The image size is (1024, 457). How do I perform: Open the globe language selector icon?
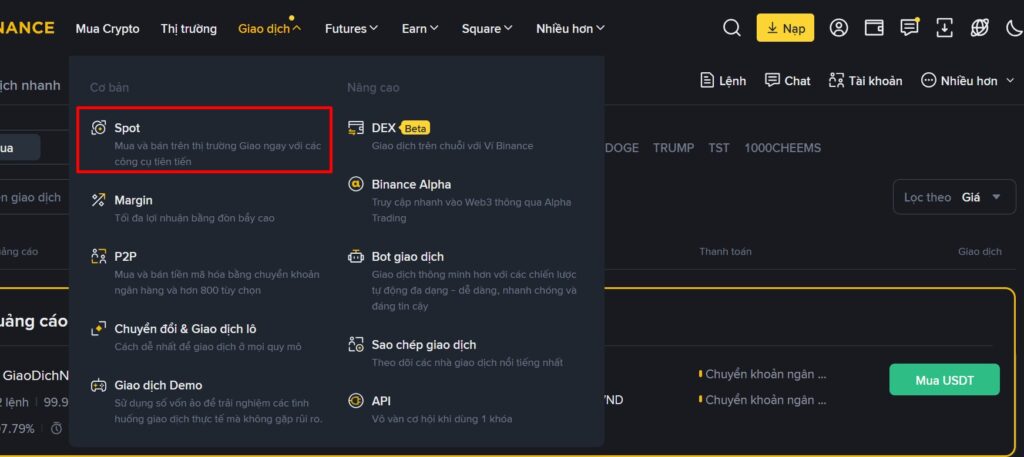click(x=979, y=28)
